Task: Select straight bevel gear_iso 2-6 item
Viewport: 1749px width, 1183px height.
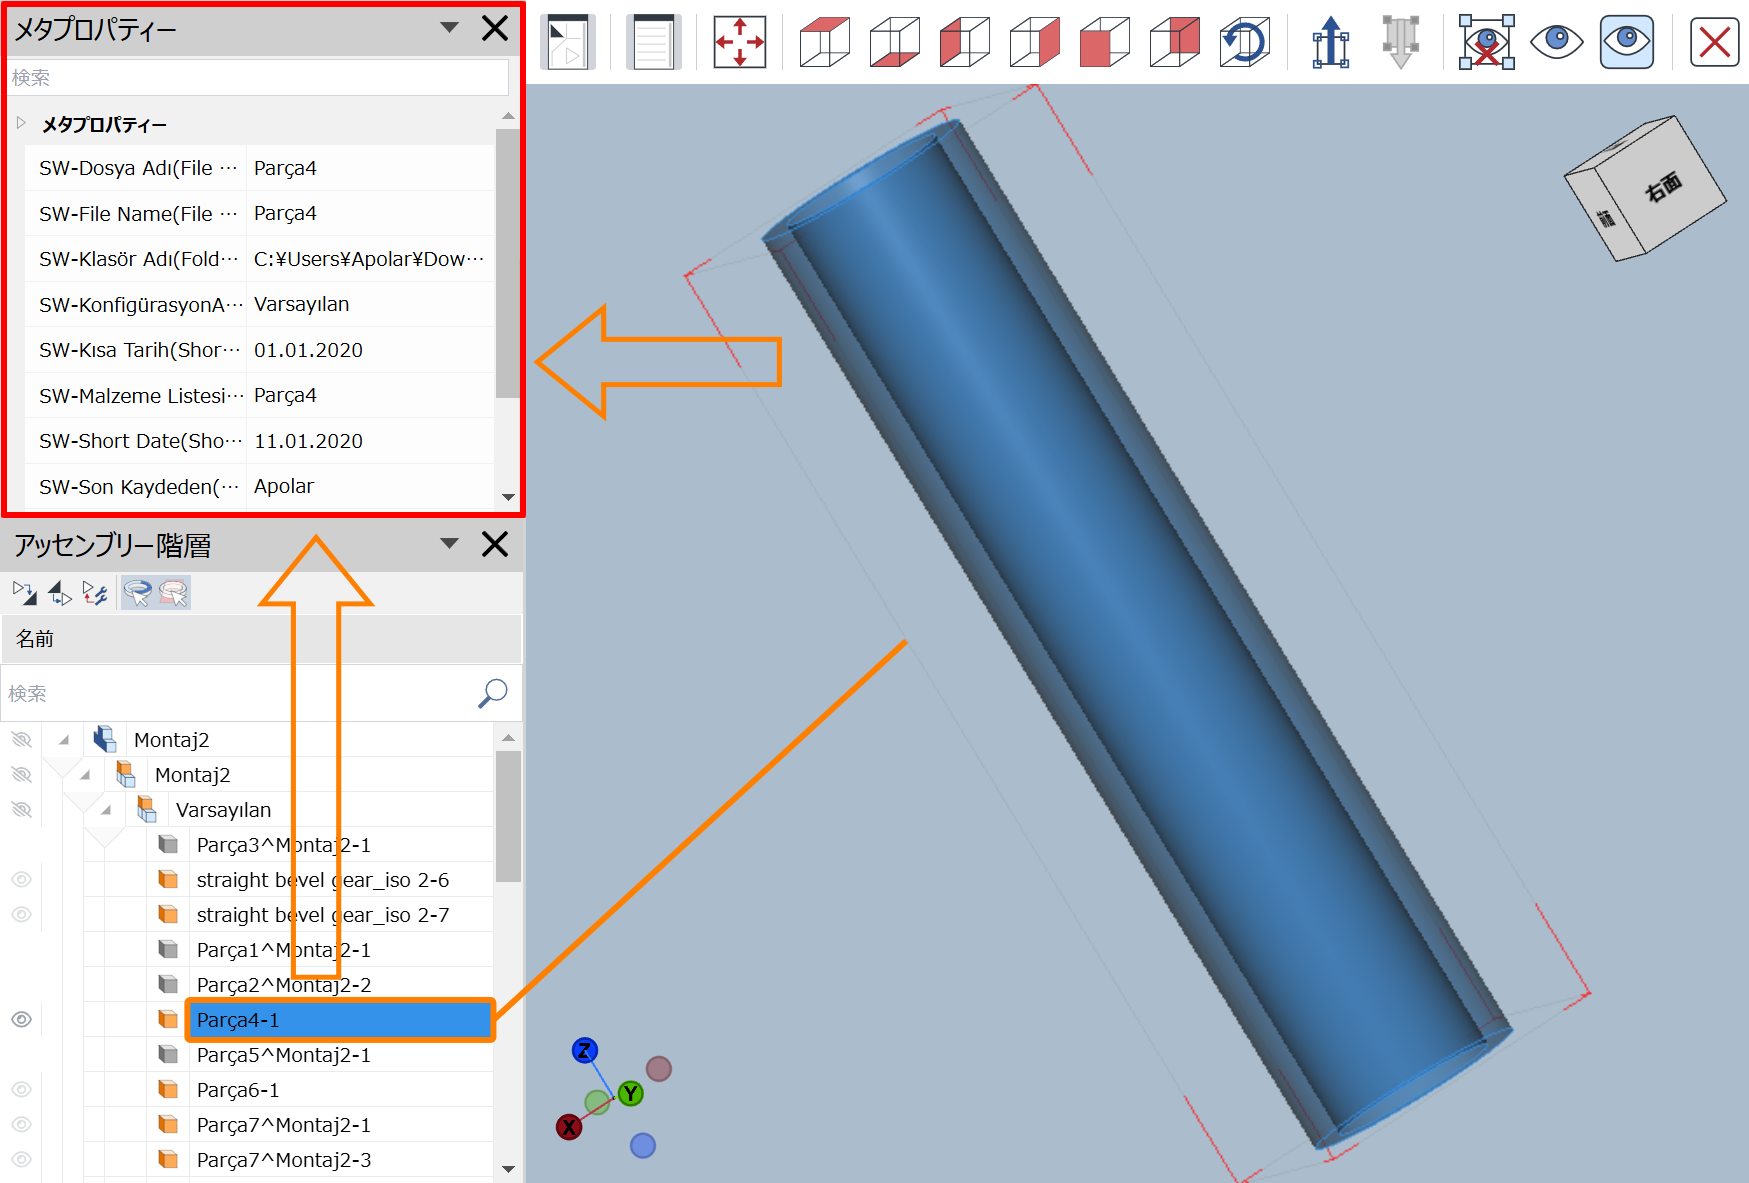Action: click(322, 880)
